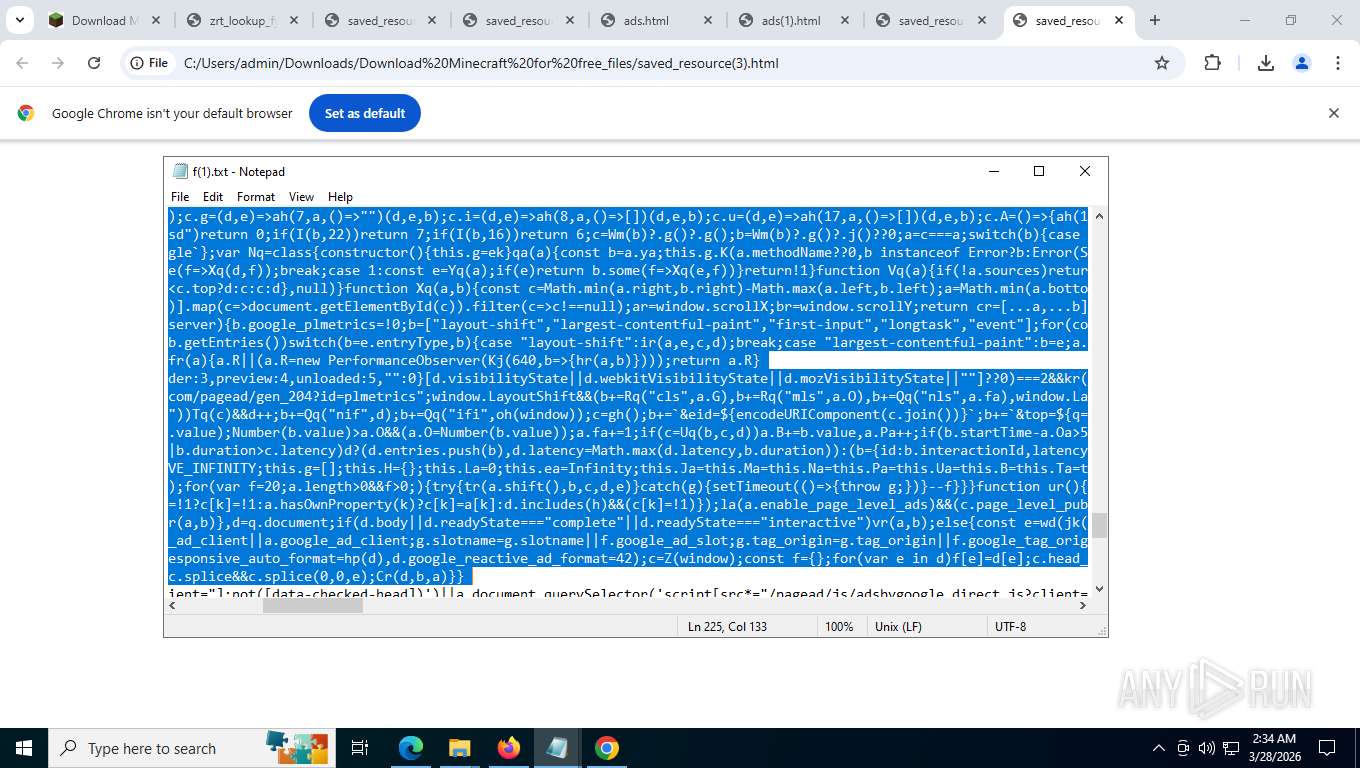Bookmark this page with star icon
1360x768 pixels.
[x=1162, y=63]
